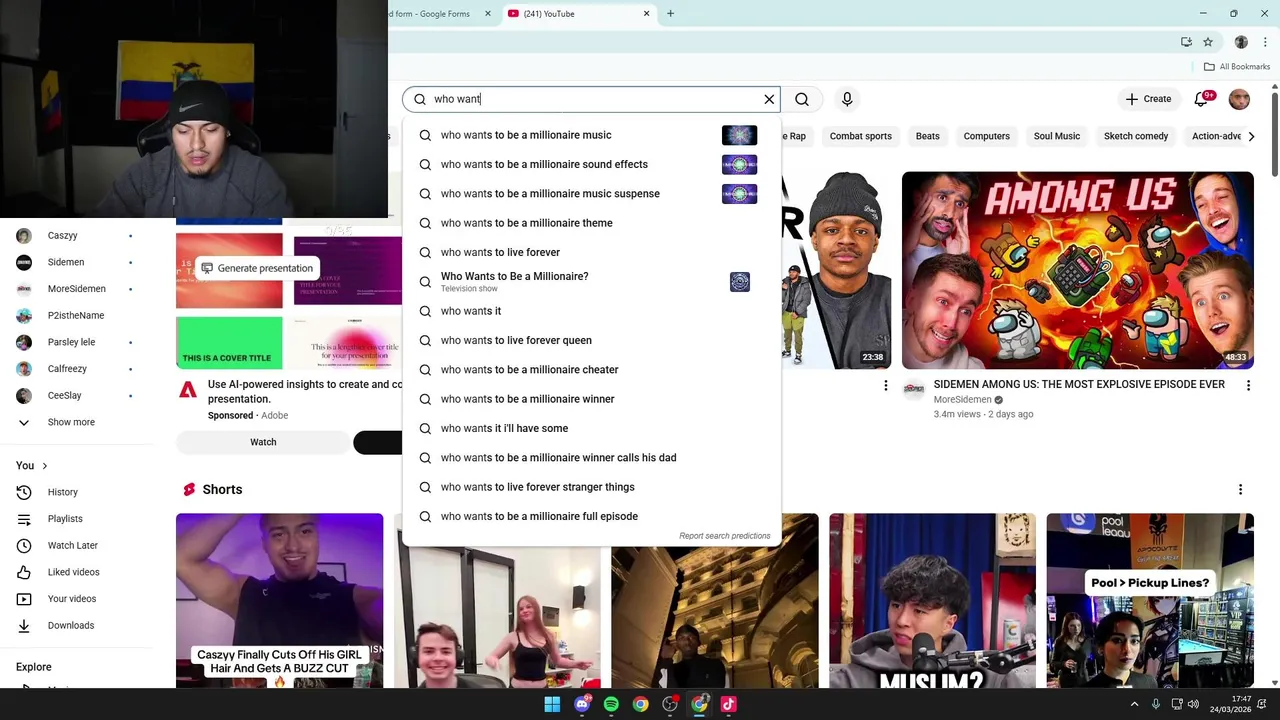Open Liked videos in sidebar
The height and width of the screenshot is (720, 1280).
(76, 572)
